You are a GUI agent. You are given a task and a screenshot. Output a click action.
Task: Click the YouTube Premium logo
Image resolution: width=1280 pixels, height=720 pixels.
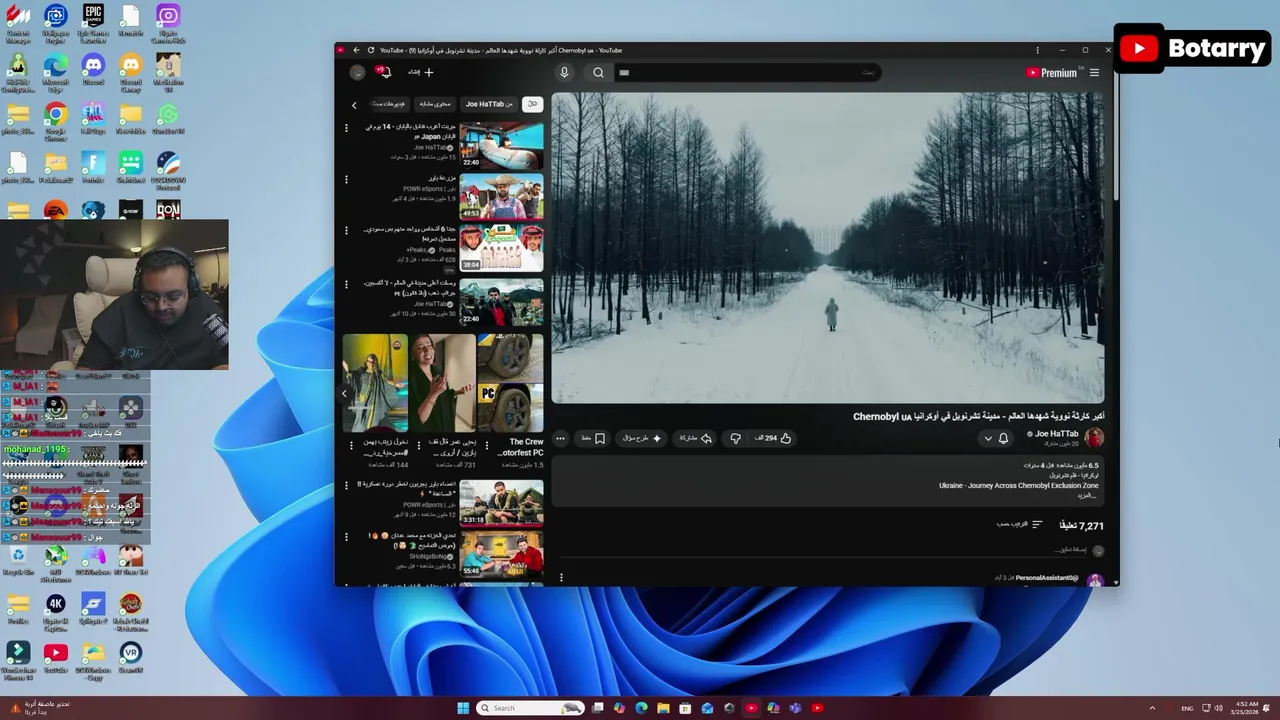point(1051,72)
